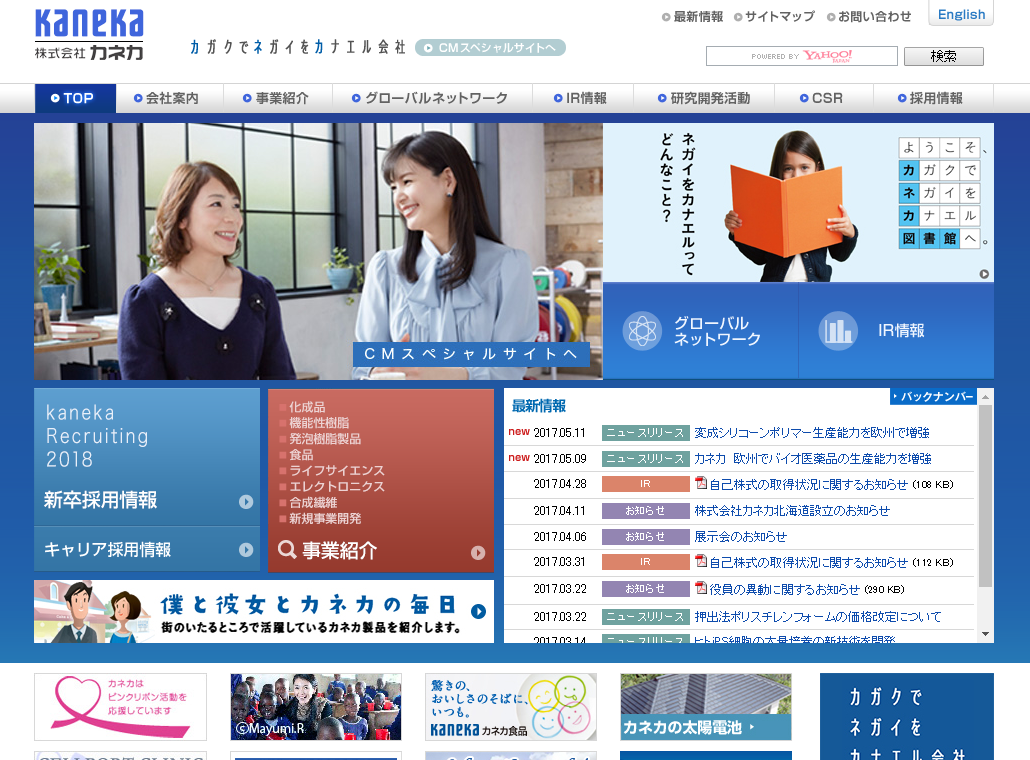Open PDF icon for 2017.03.31 IR notice
This screenshot has width=1030, height=760.
(701, 562)
